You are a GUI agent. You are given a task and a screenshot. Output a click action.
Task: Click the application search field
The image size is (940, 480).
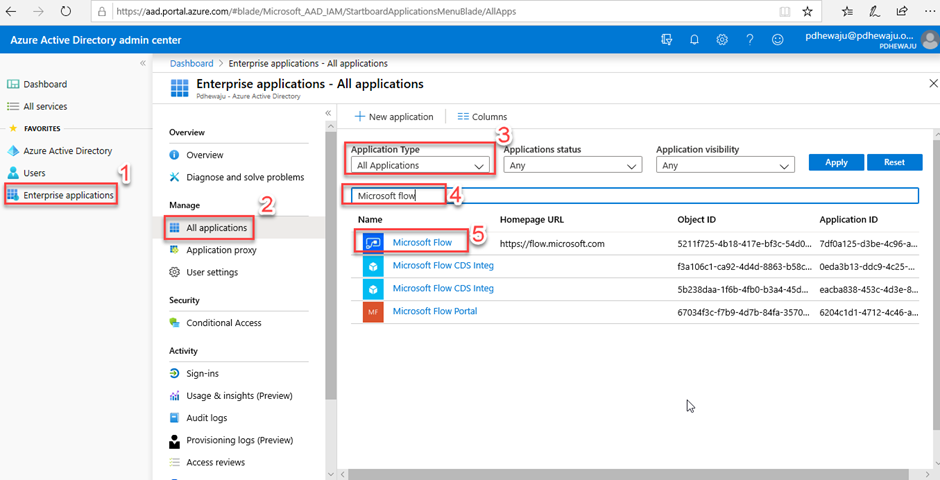(634, 196)
